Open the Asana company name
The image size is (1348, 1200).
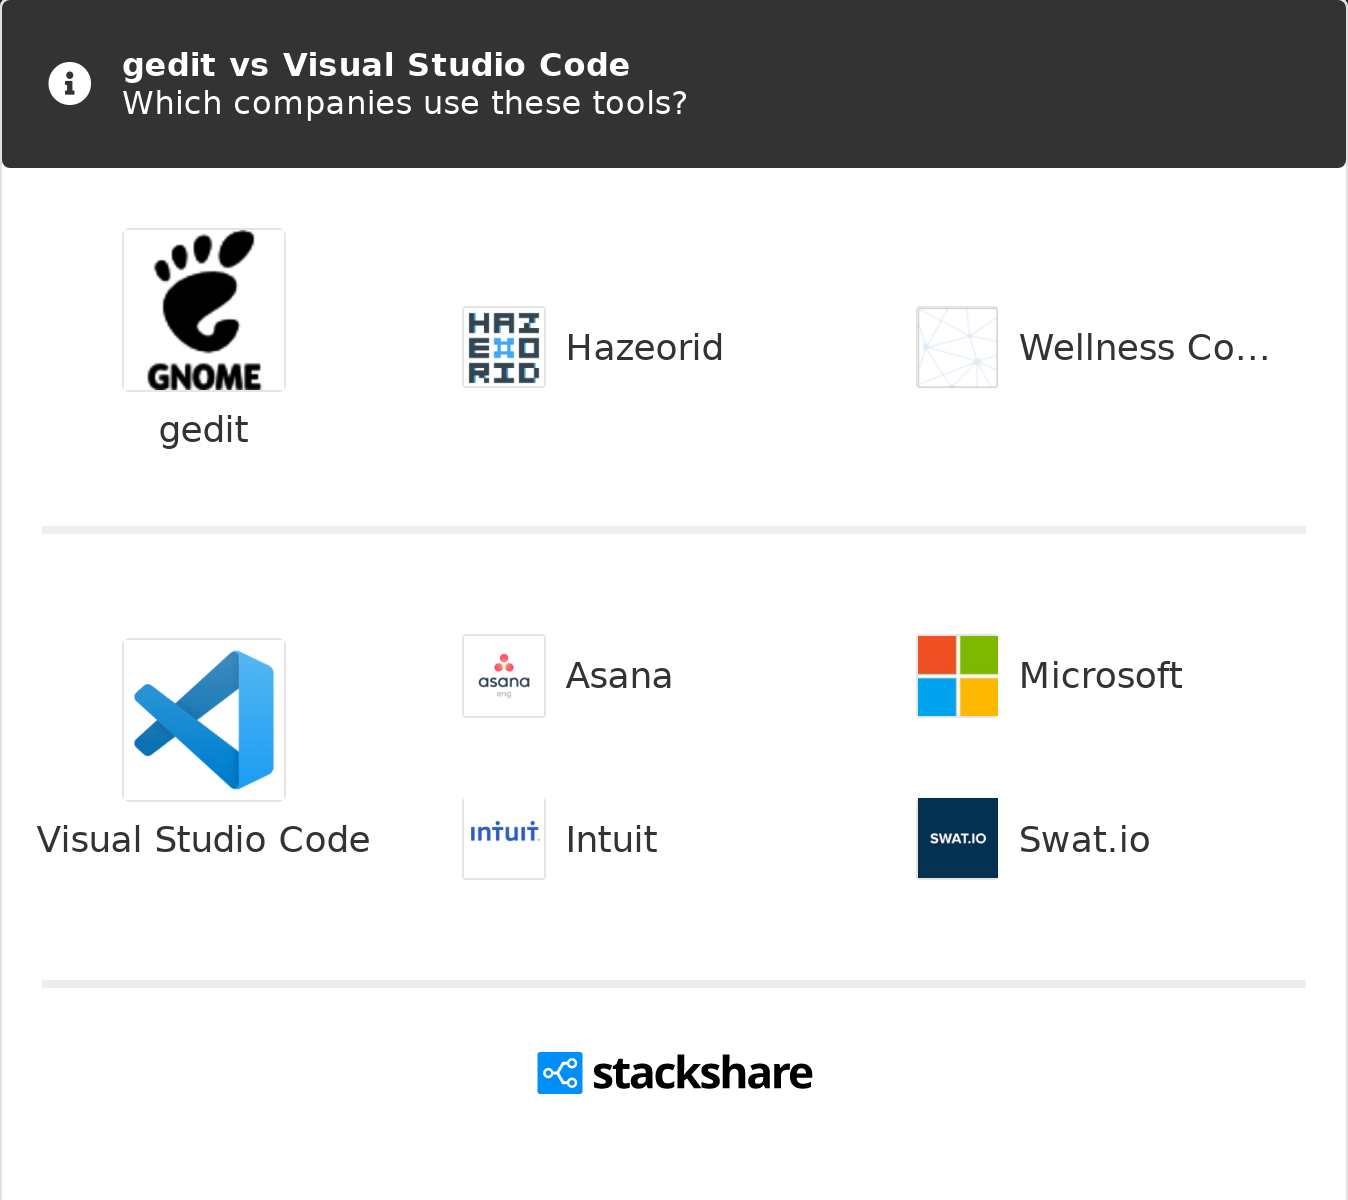pyautogui.click(x=619, y=676)
